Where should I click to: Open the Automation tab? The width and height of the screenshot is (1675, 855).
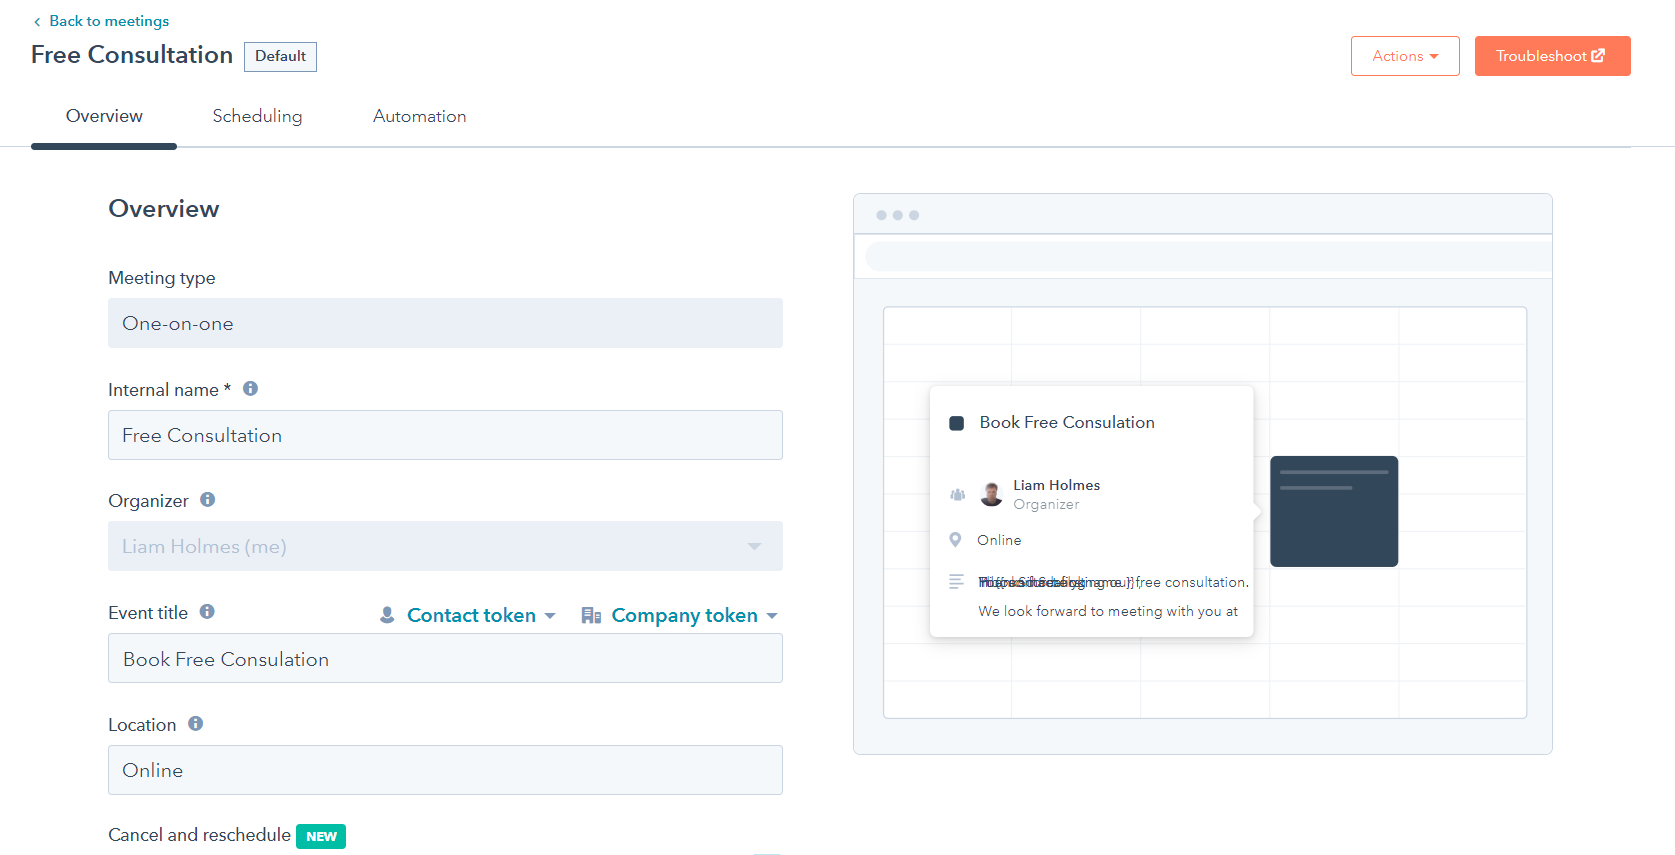(419, 116)
